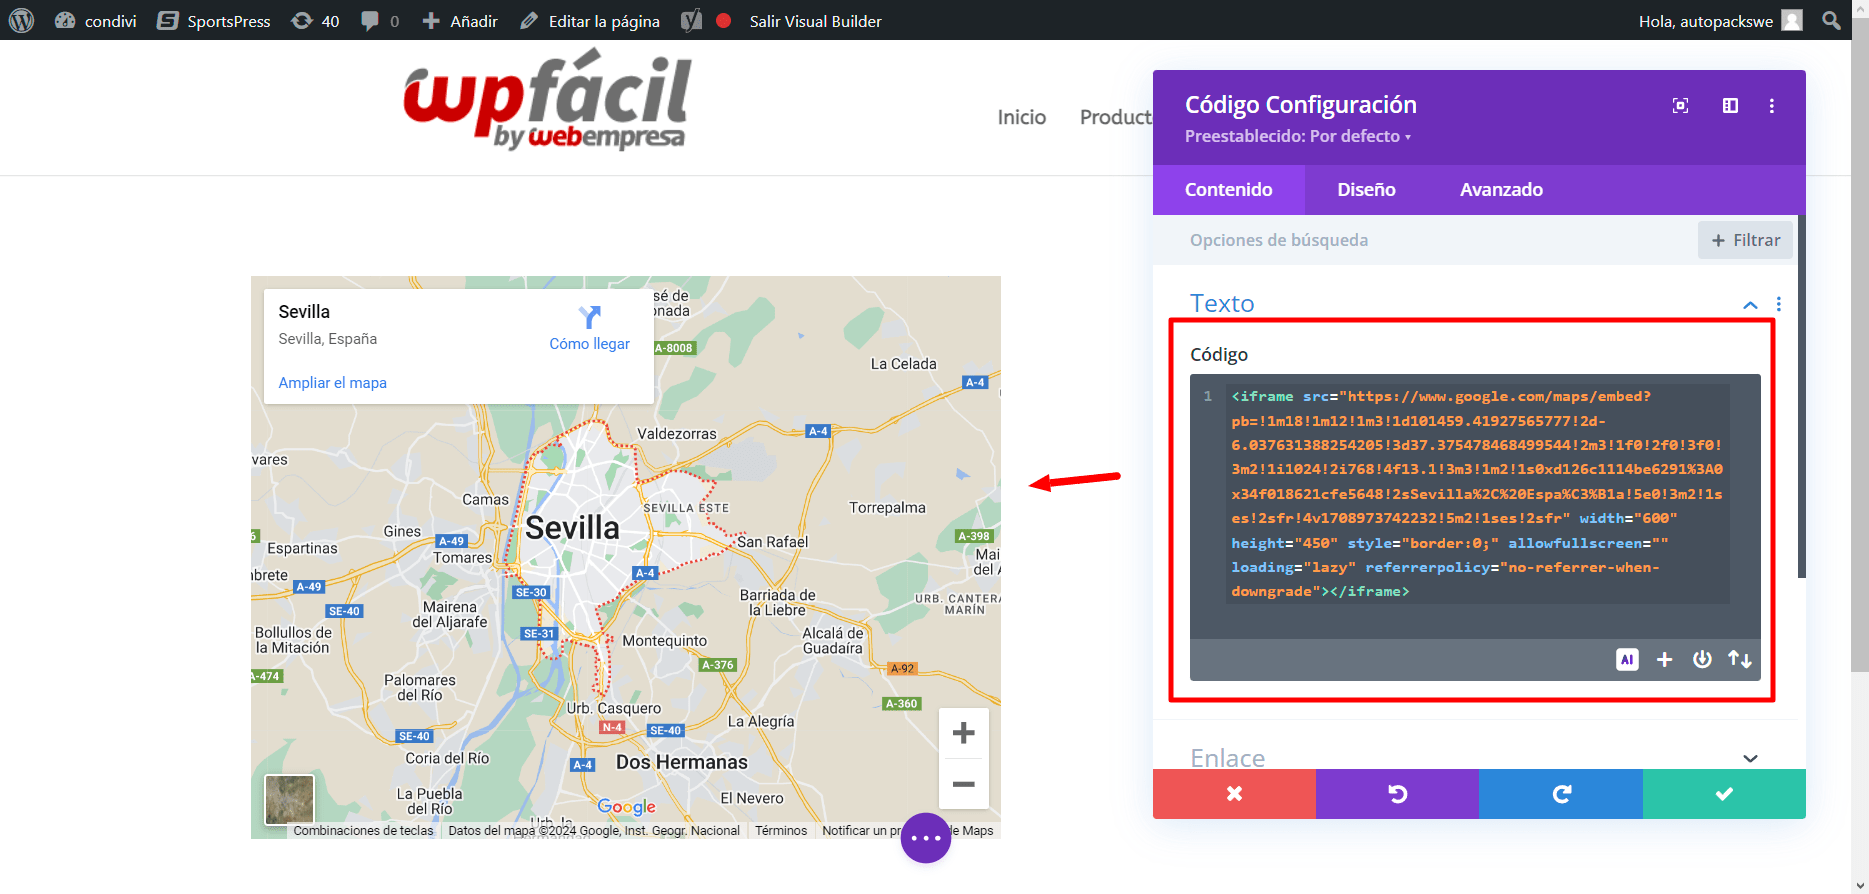Zoom in the map with plus
This screenshot has height=894, width=1869.
[964, 733]
